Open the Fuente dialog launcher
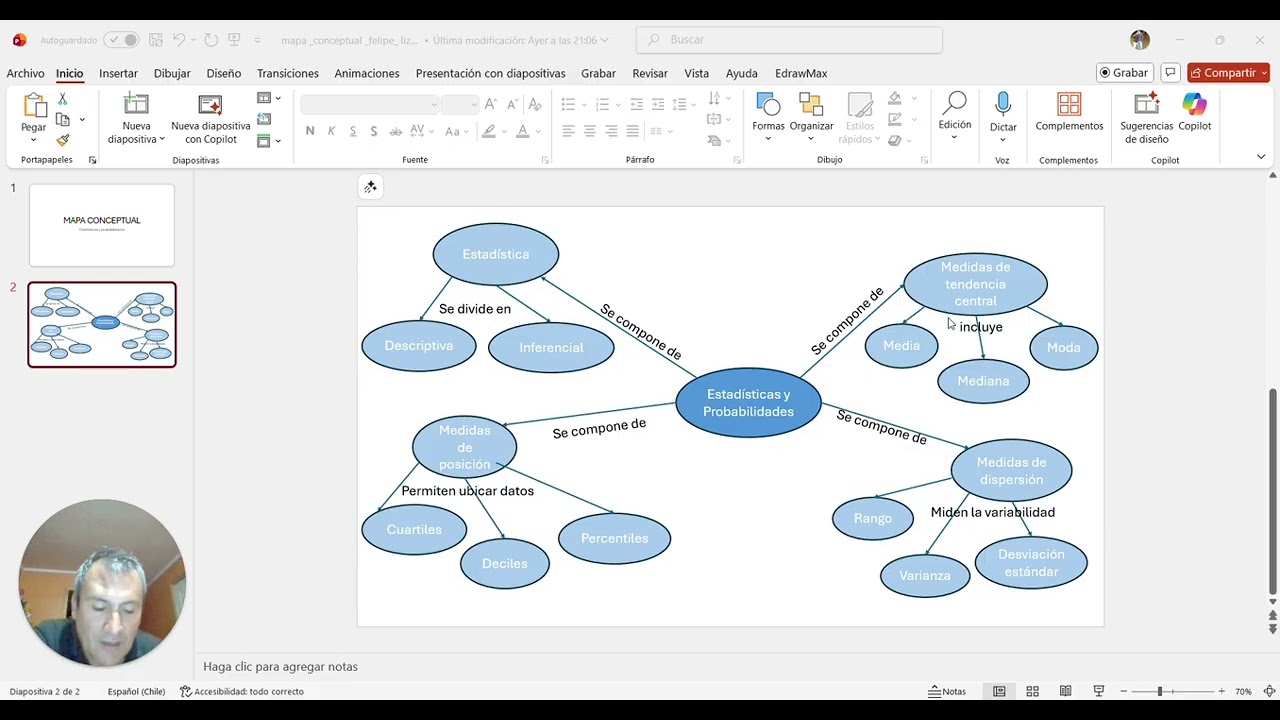 [545, 160]
